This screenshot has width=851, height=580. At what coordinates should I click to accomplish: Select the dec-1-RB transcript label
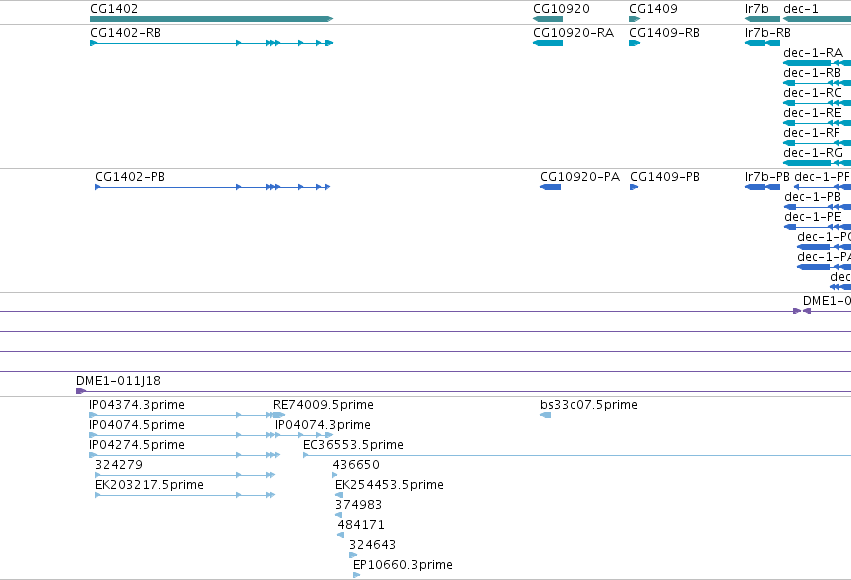coord(812,73)
